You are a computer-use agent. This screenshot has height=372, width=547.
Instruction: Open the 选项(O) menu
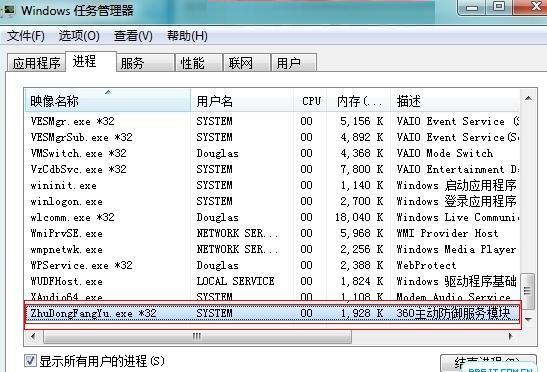click(x=79, y=36)
